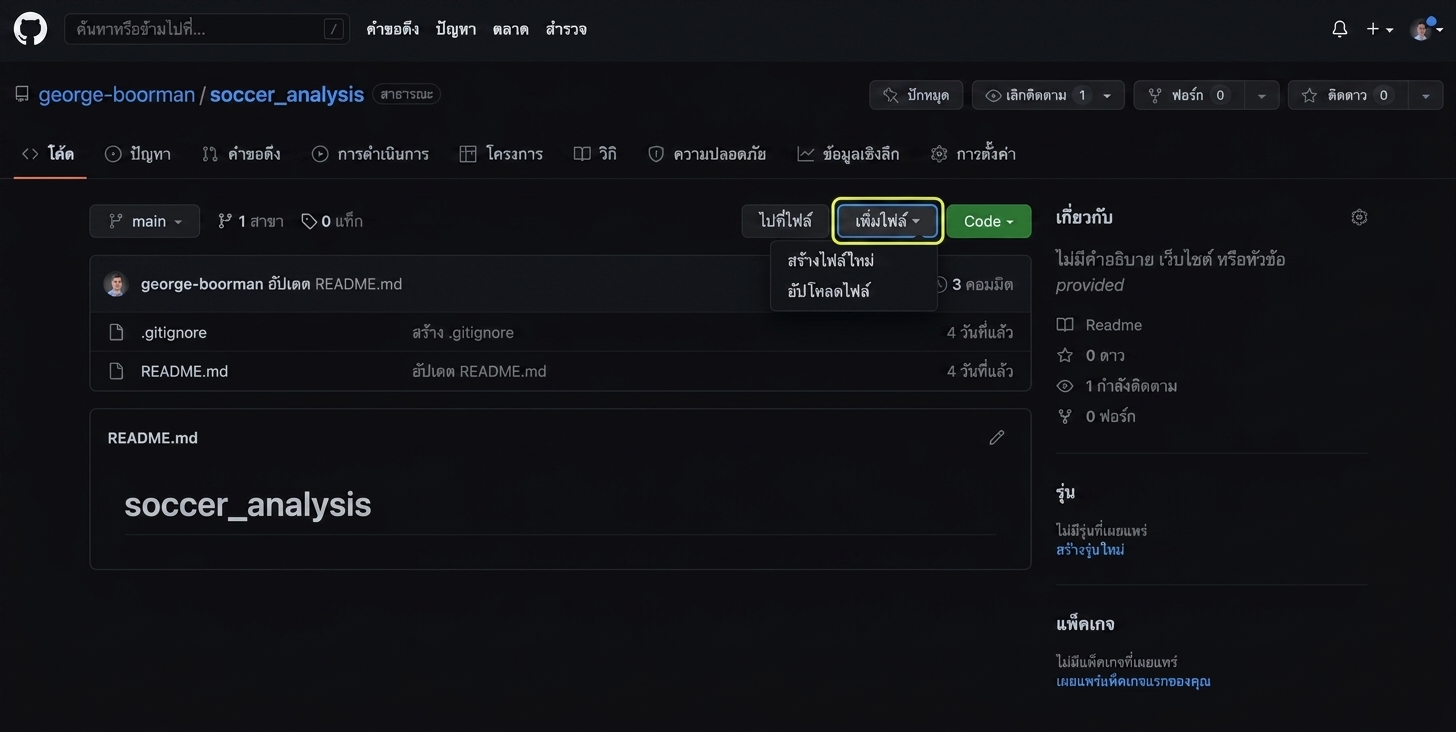This screenshot has height=732, width=1456.
Task: Open the รุ่น releases heading
Action: [x=1066, y=492]
